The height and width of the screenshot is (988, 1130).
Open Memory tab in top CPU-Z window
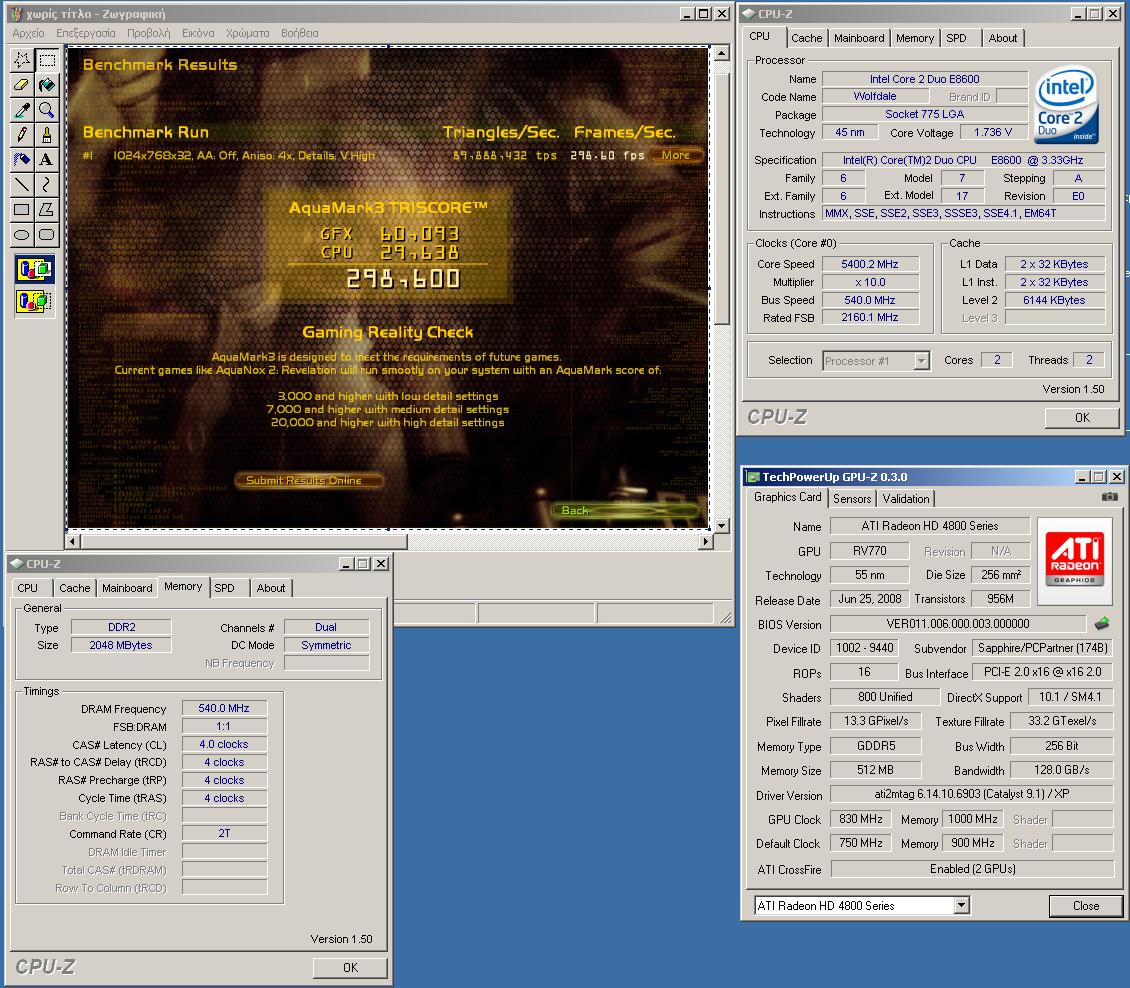[915, 38]
